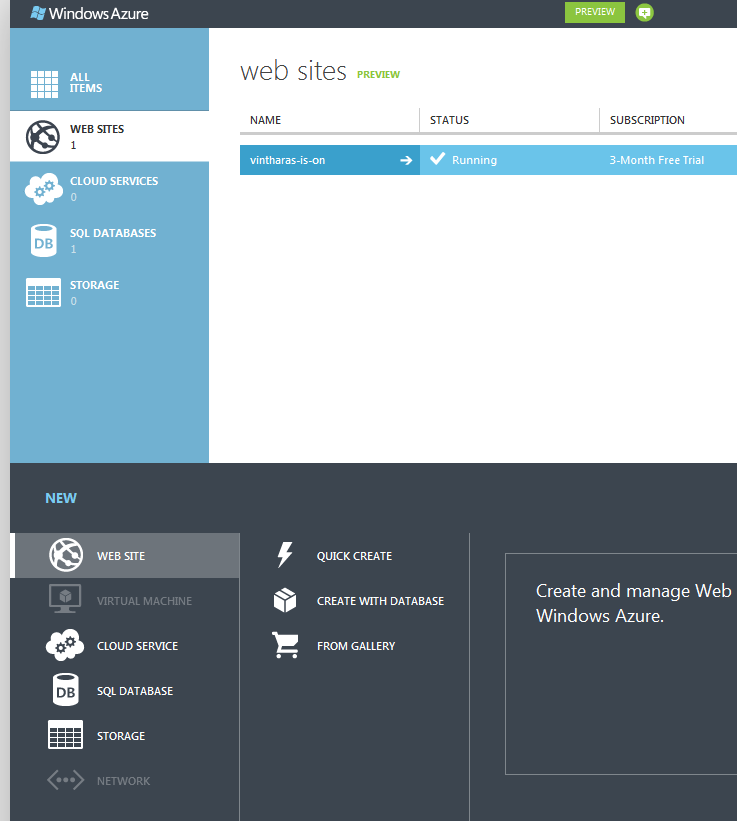The height and width of the screenshot is (821, 737).
Task: Choose STORAGE in NEW panel
Action: pos(121,736)
